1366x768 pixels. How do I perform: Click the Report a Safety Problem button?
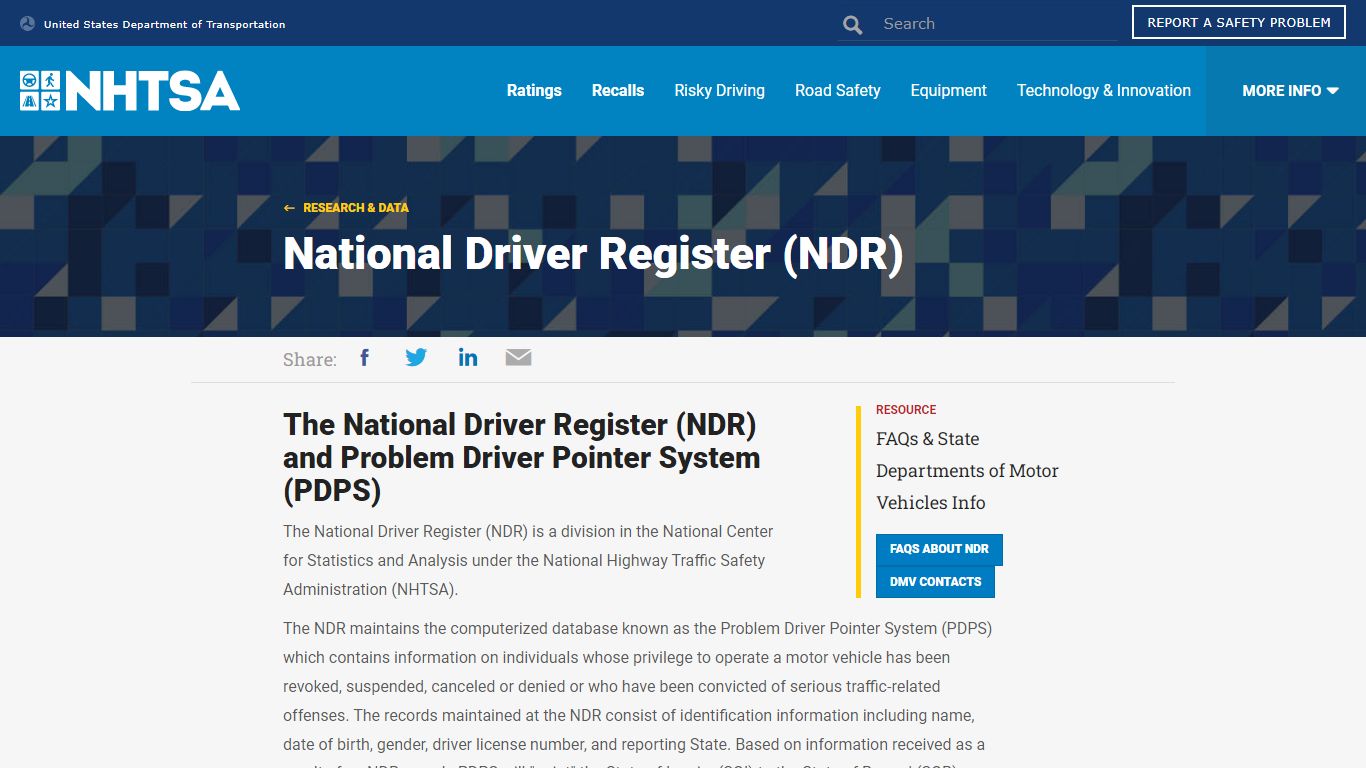1239,22
